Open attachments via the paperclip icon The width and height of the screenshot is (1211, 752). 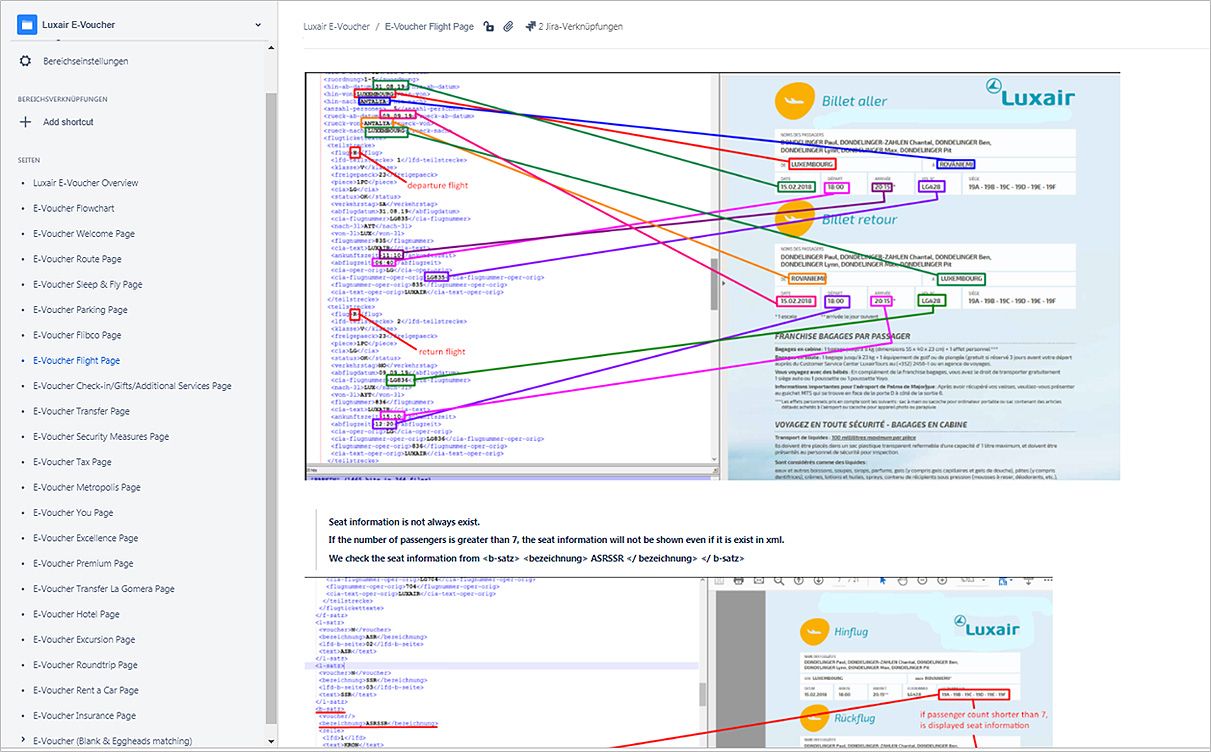[x=508, y=27]
